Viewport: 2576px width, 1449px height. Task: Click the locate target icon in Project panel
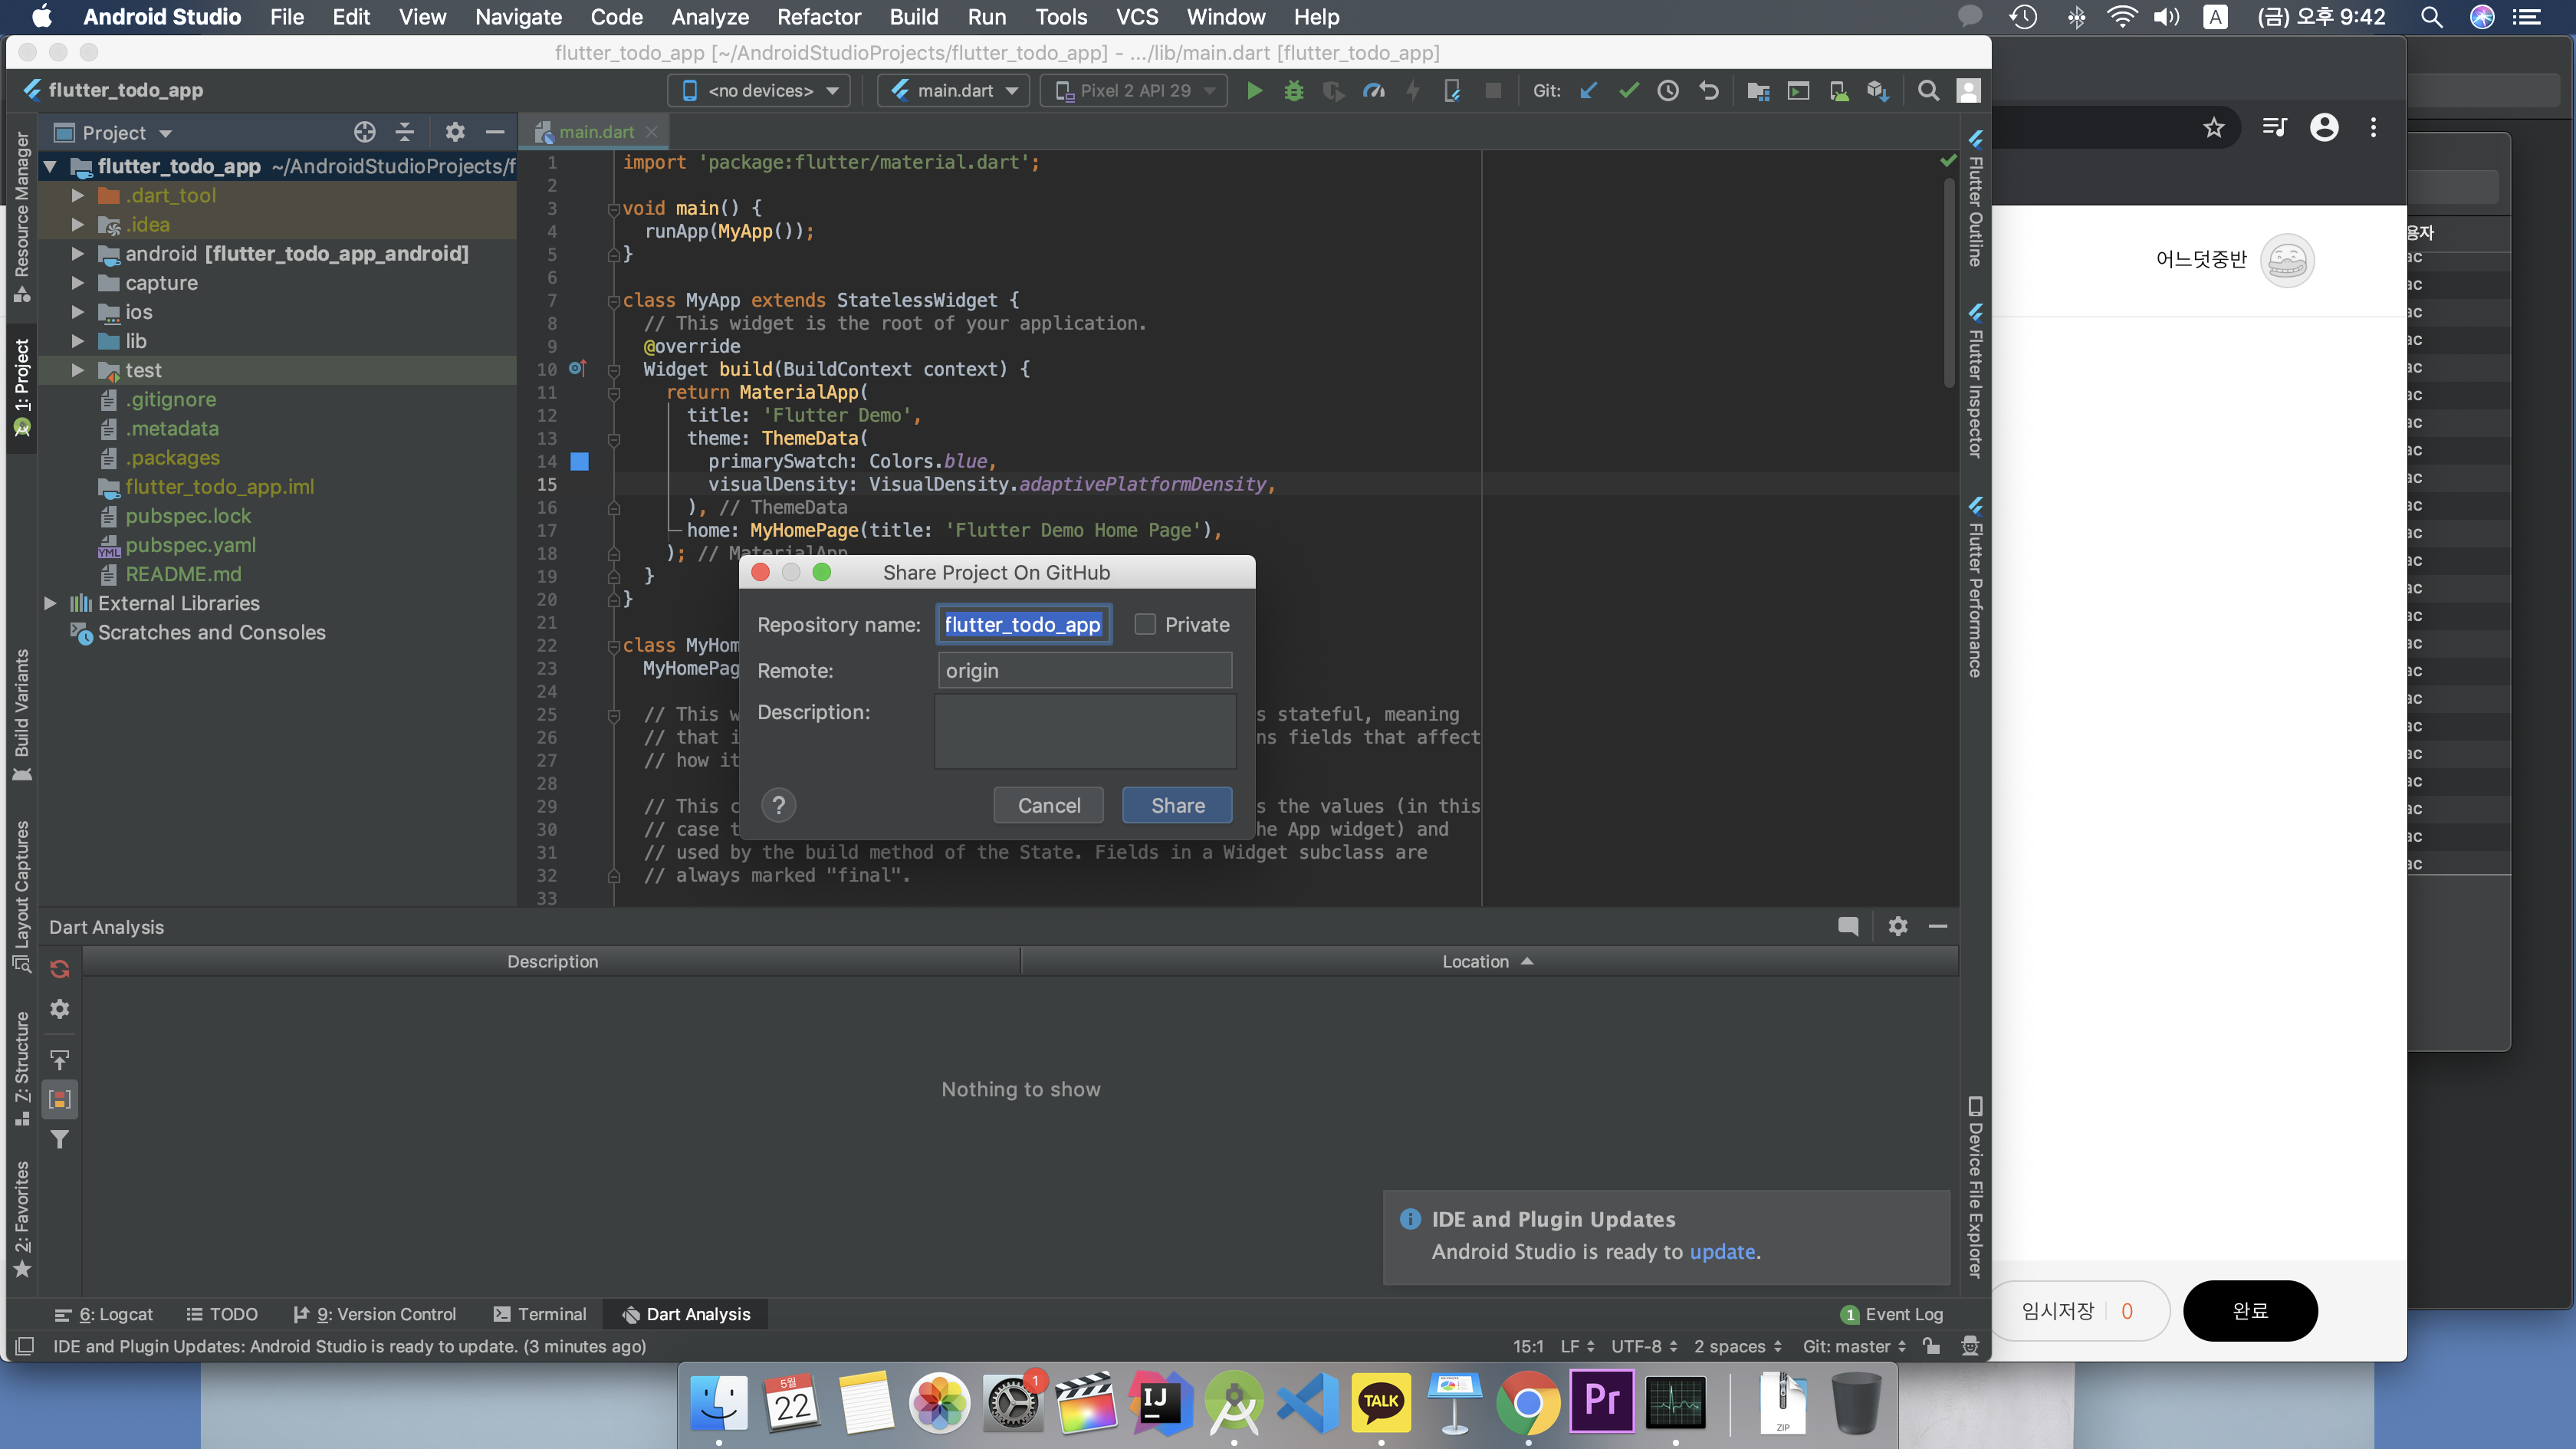click(x=364, y=133)
